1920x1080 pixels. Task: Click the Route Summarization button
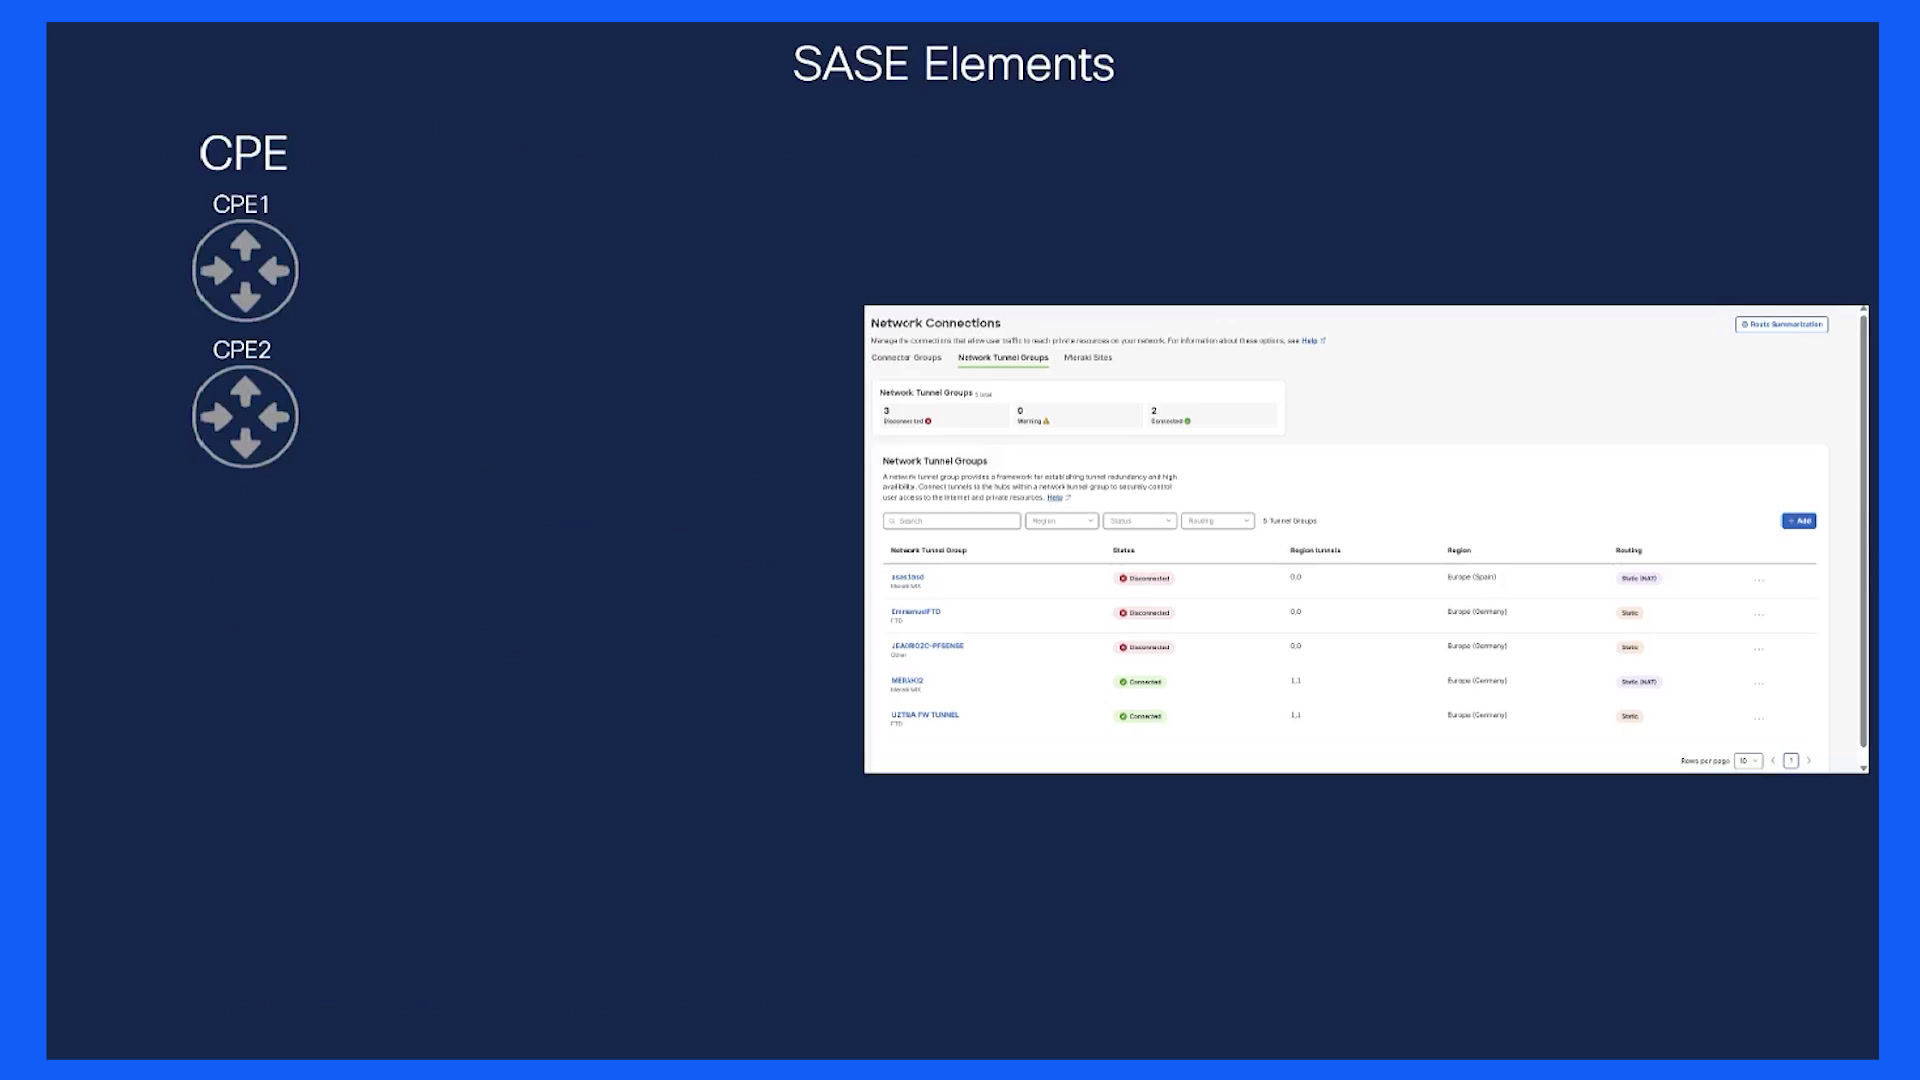pos(1782,324)
